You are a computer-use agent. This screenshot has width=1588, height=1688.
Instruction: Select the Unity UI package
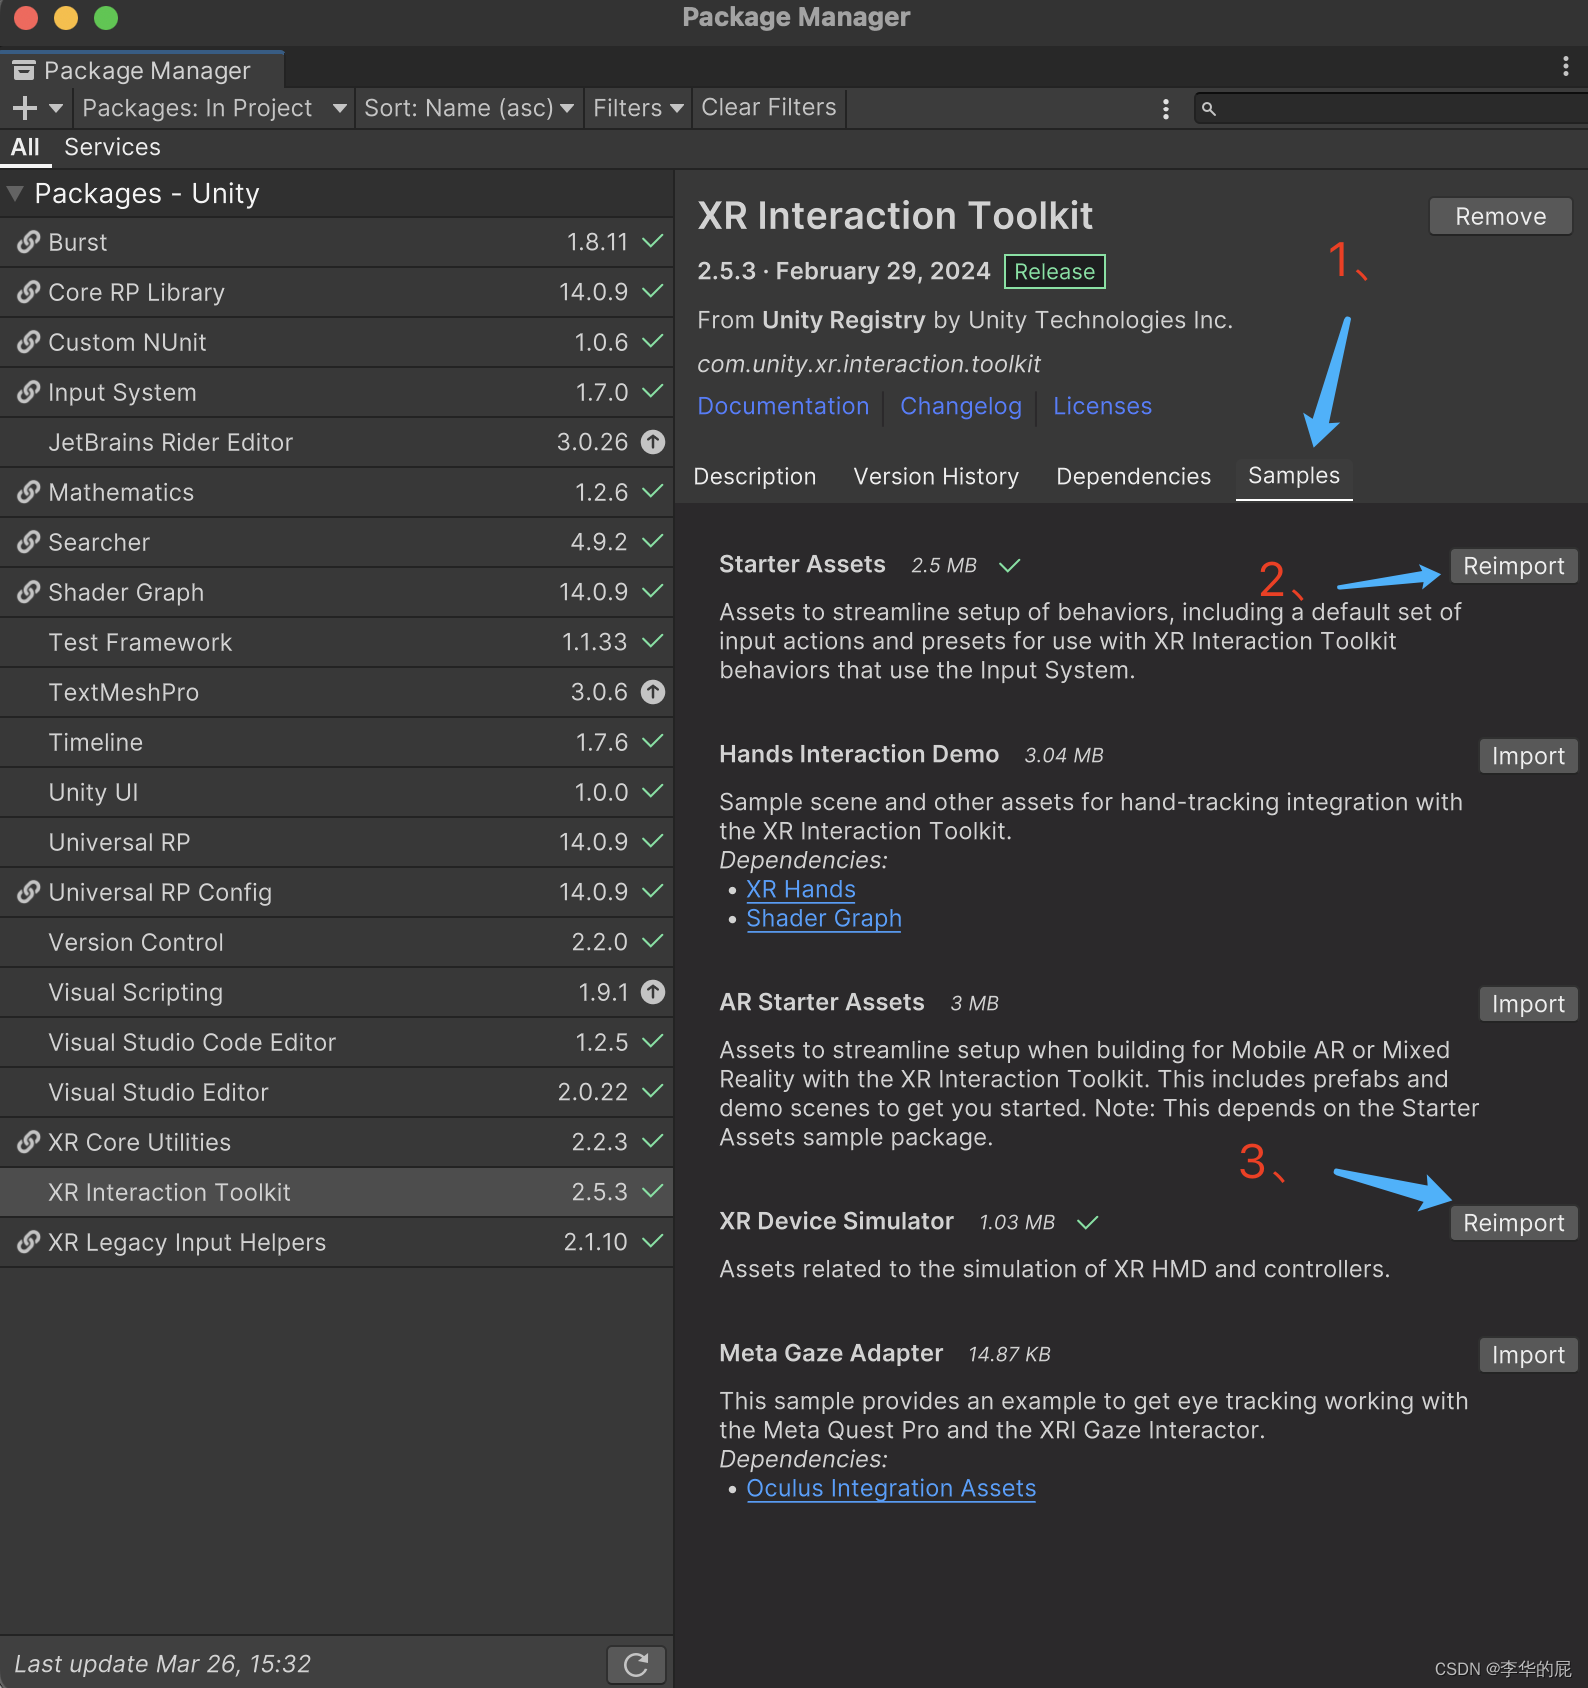tap(336, 792)
